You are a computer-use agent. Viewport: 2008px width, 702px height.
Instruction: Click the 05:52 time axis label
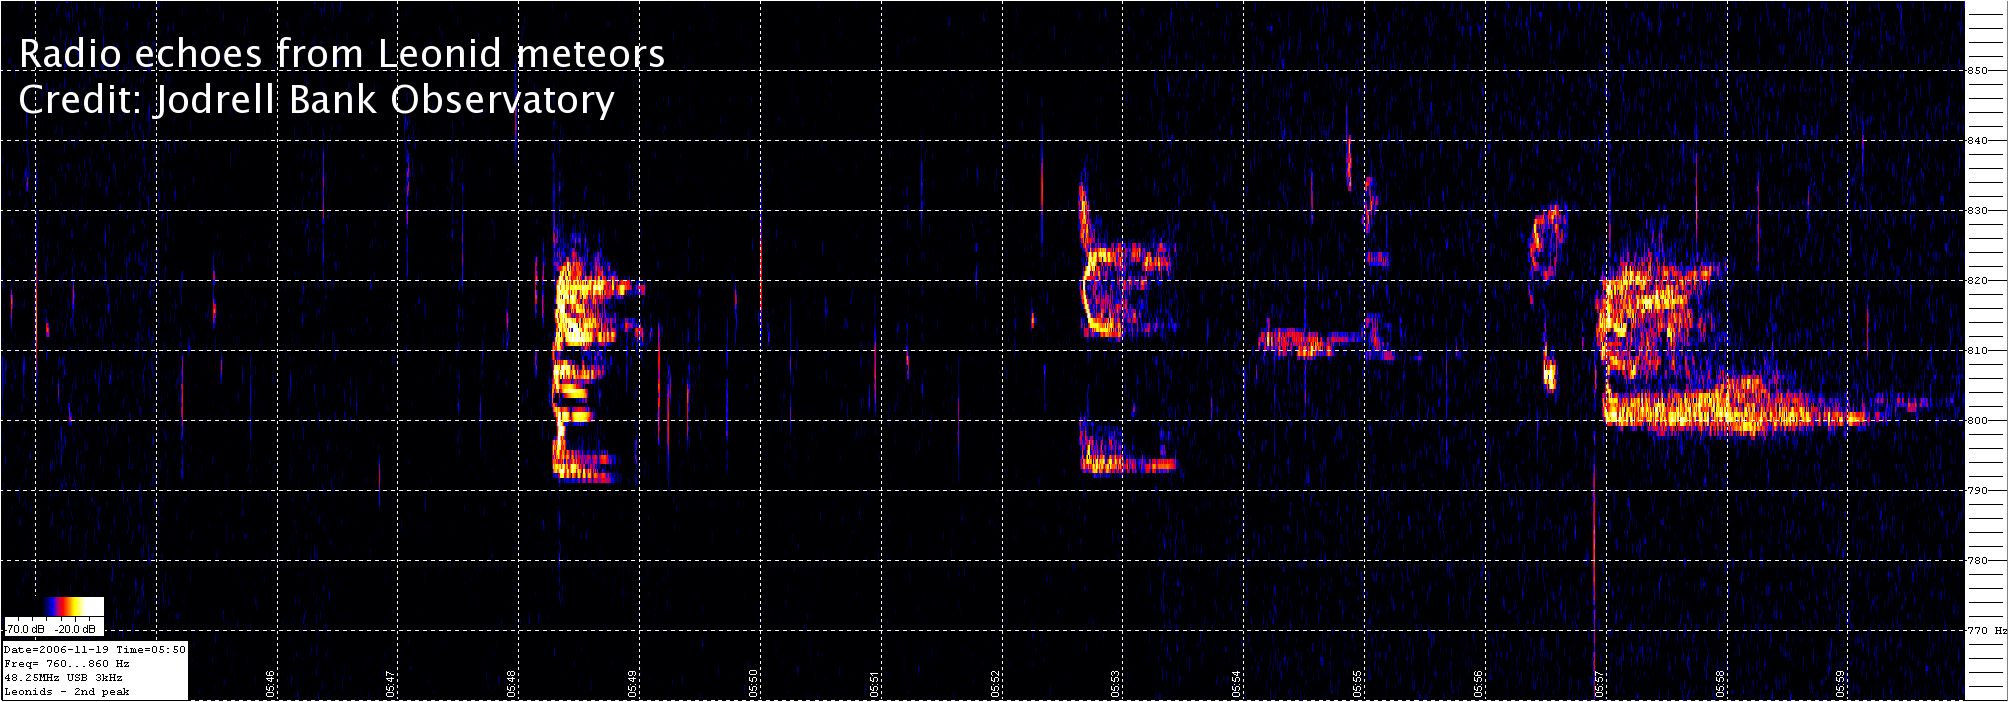[x=996, y=683]
